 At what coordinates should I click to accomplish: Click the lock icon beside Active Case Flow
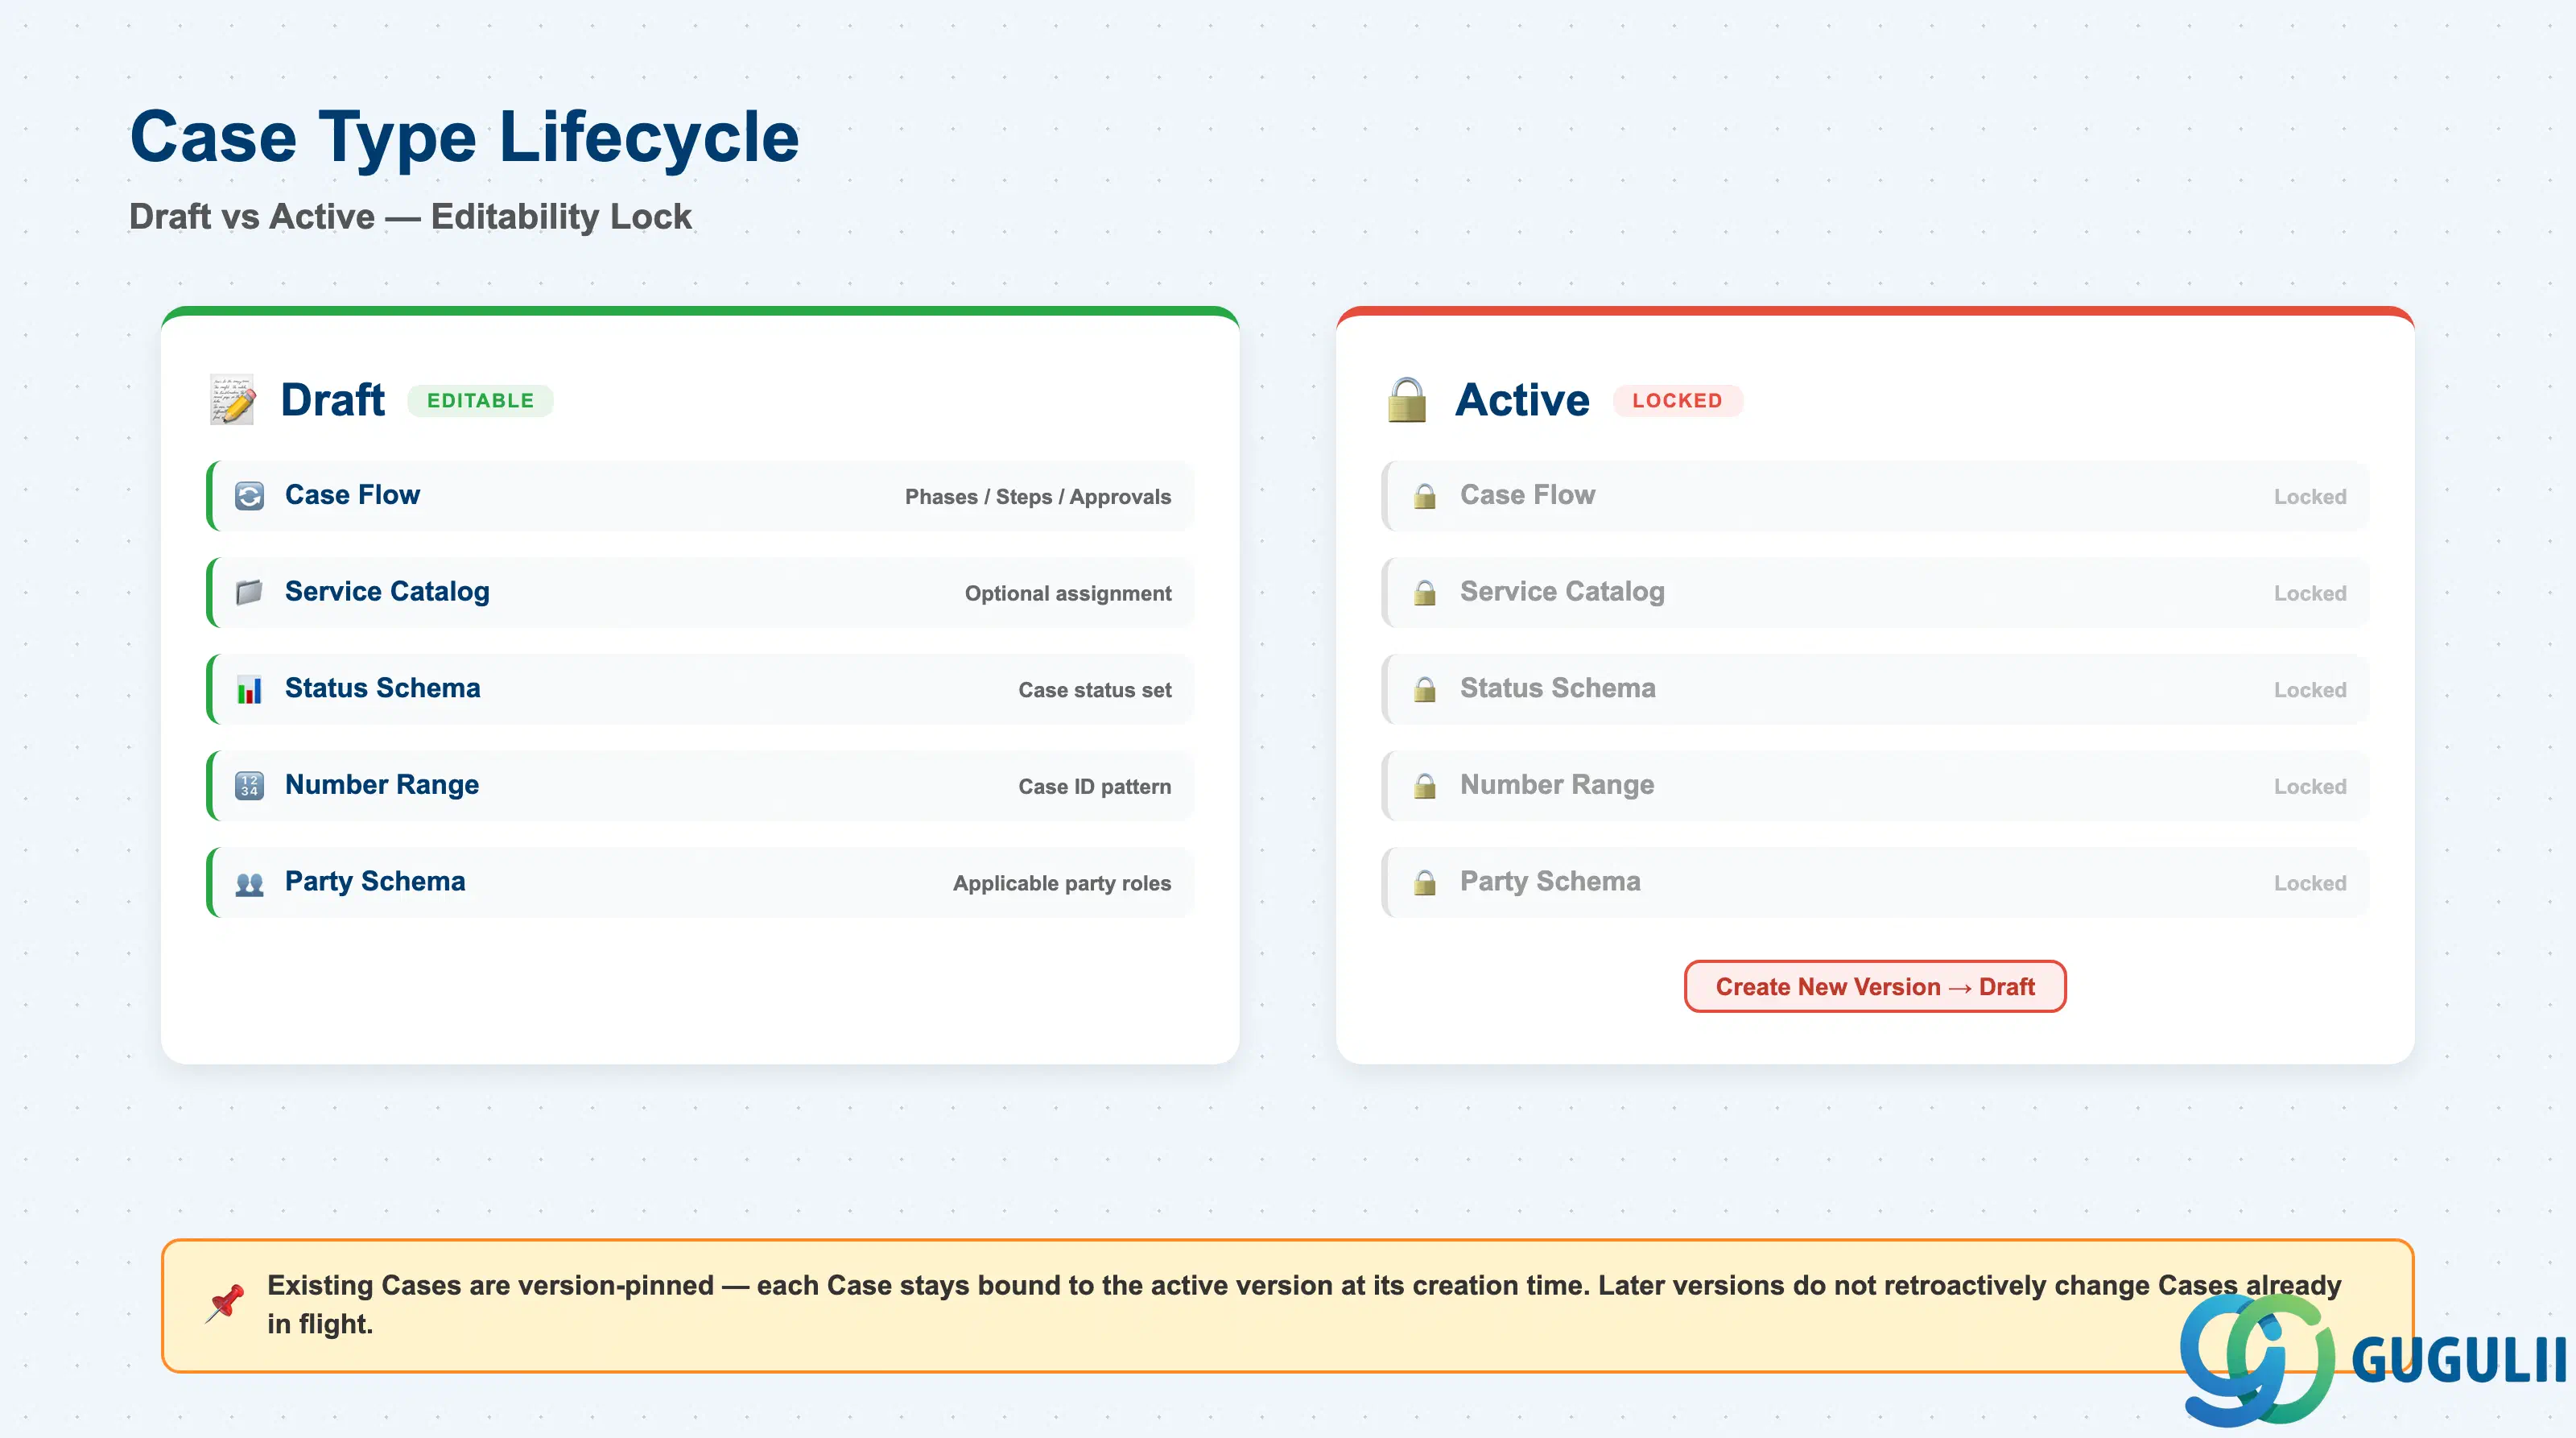(x=1424, y=496)
